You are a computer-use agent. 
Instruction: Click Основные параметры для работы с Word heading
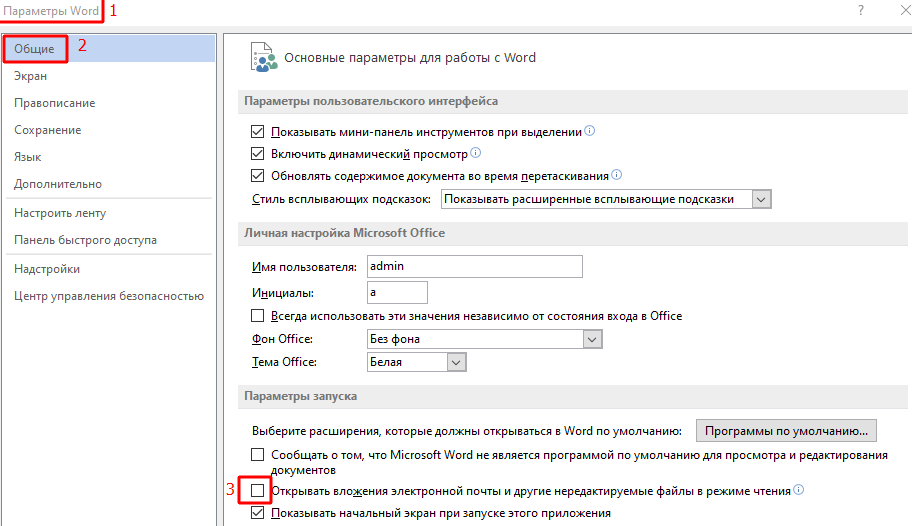point(410,57)
